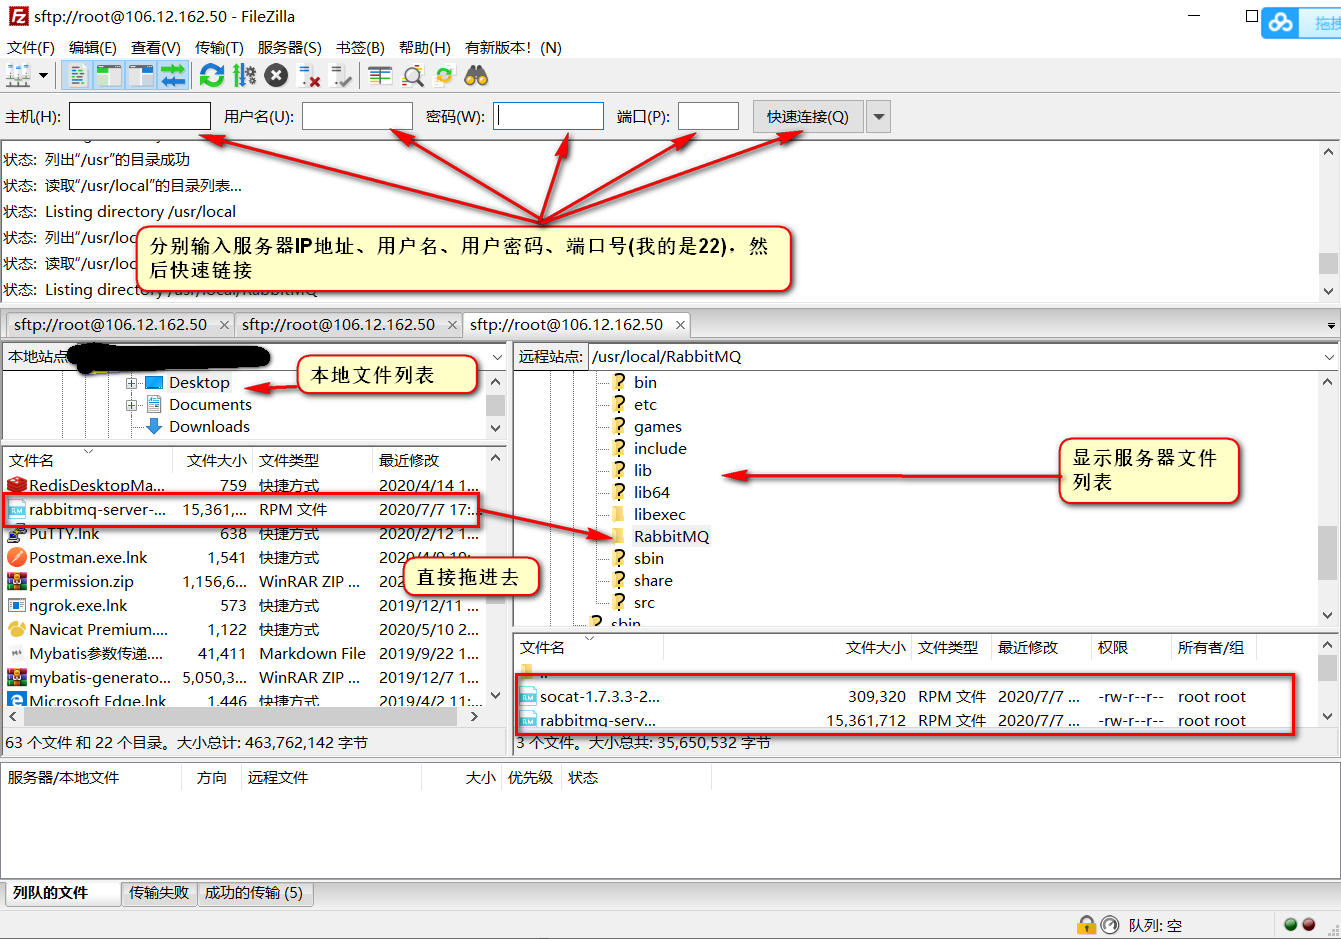The image size is (1341, 939).
Task: Focus the 主机(H) host input field
Action: (x=140, y=116)
